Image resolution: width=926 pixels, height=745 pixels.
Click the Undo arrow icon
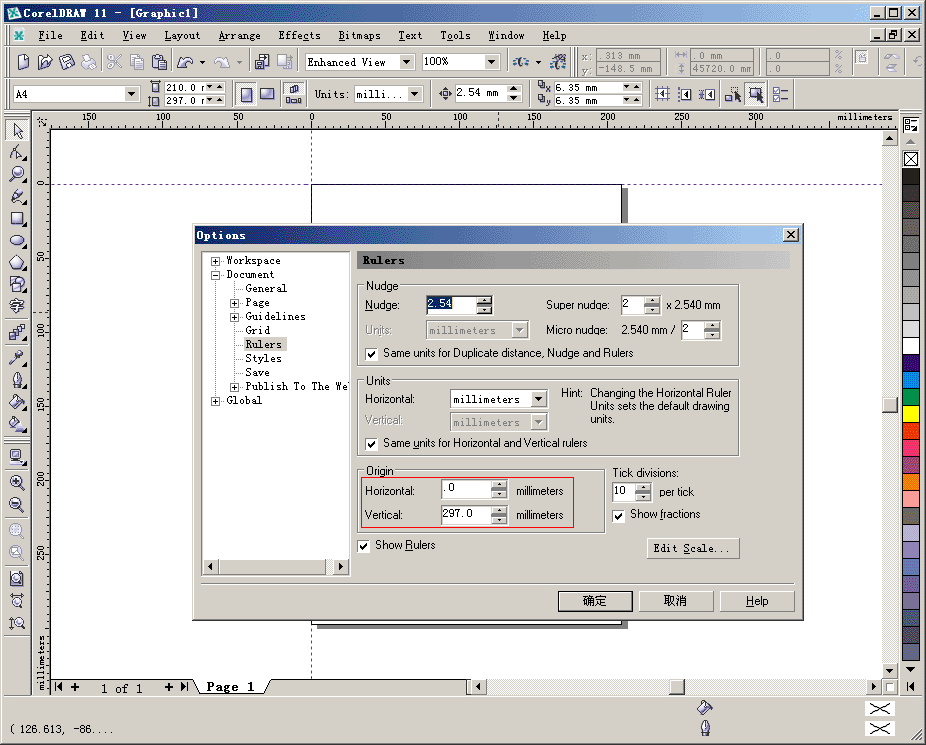[185, 62]
